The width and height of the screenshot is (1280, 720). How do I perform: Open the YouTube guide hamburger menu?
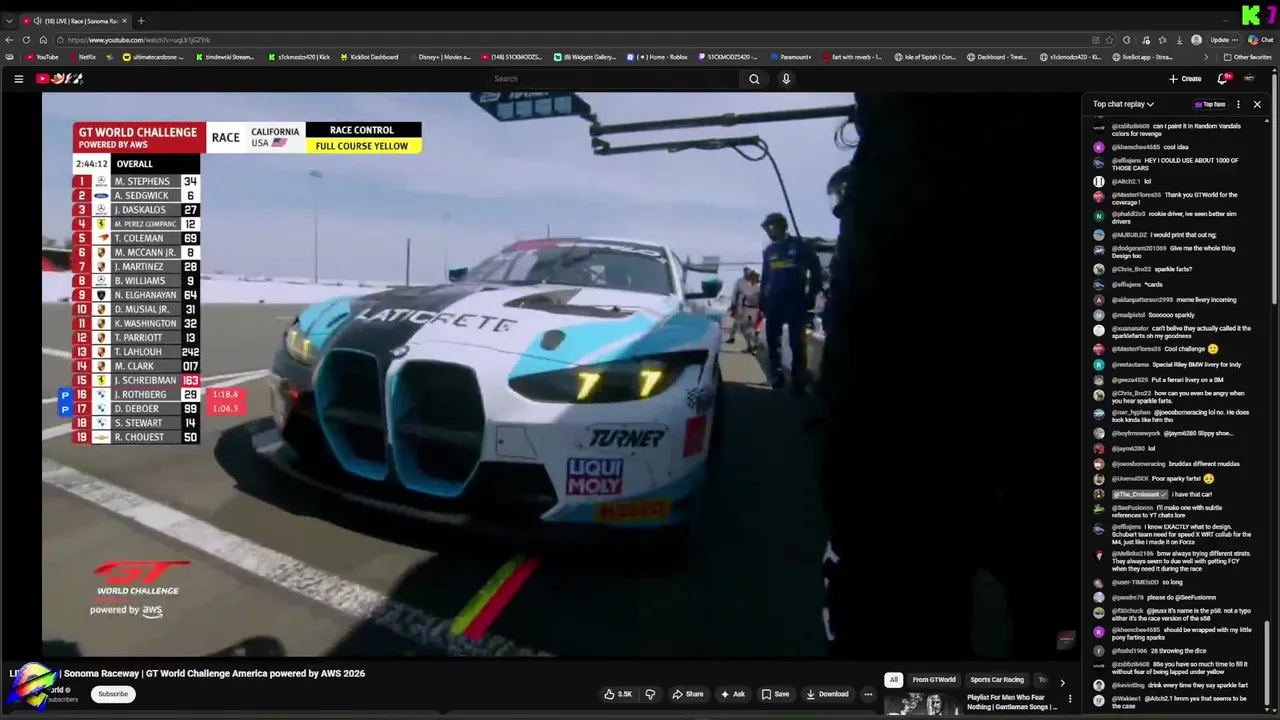[18, 79]
